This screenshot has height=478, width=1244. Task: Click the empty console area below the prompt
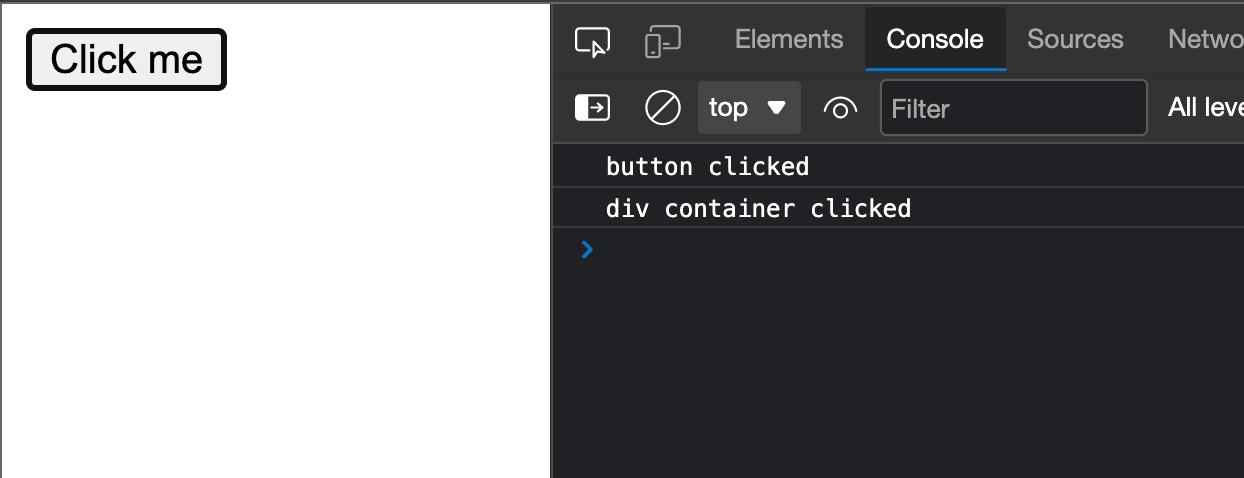pyautogui.click(x=900, y=380)
